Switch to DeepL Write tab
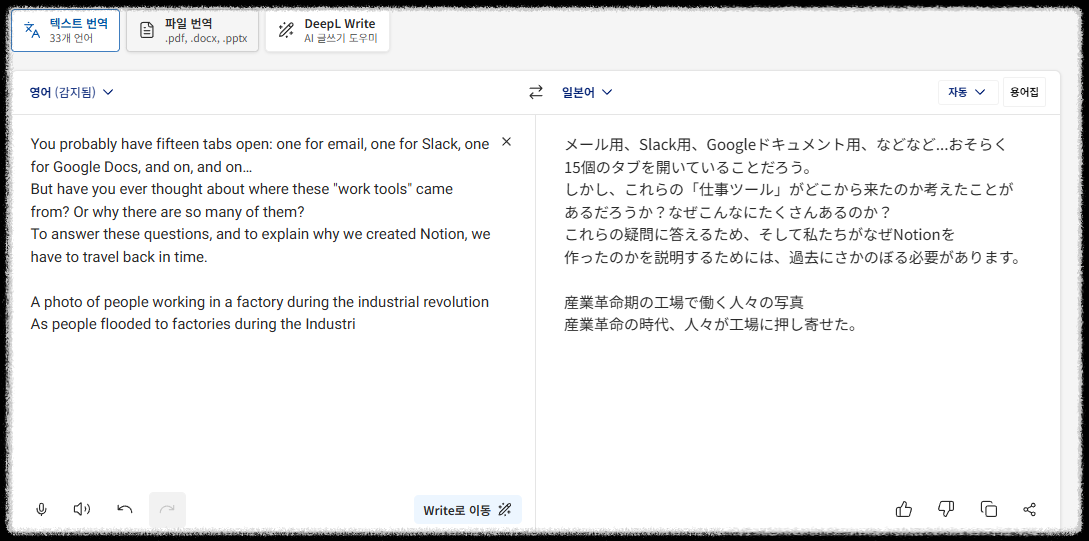 pyautogui.click(x=327, y=30)
